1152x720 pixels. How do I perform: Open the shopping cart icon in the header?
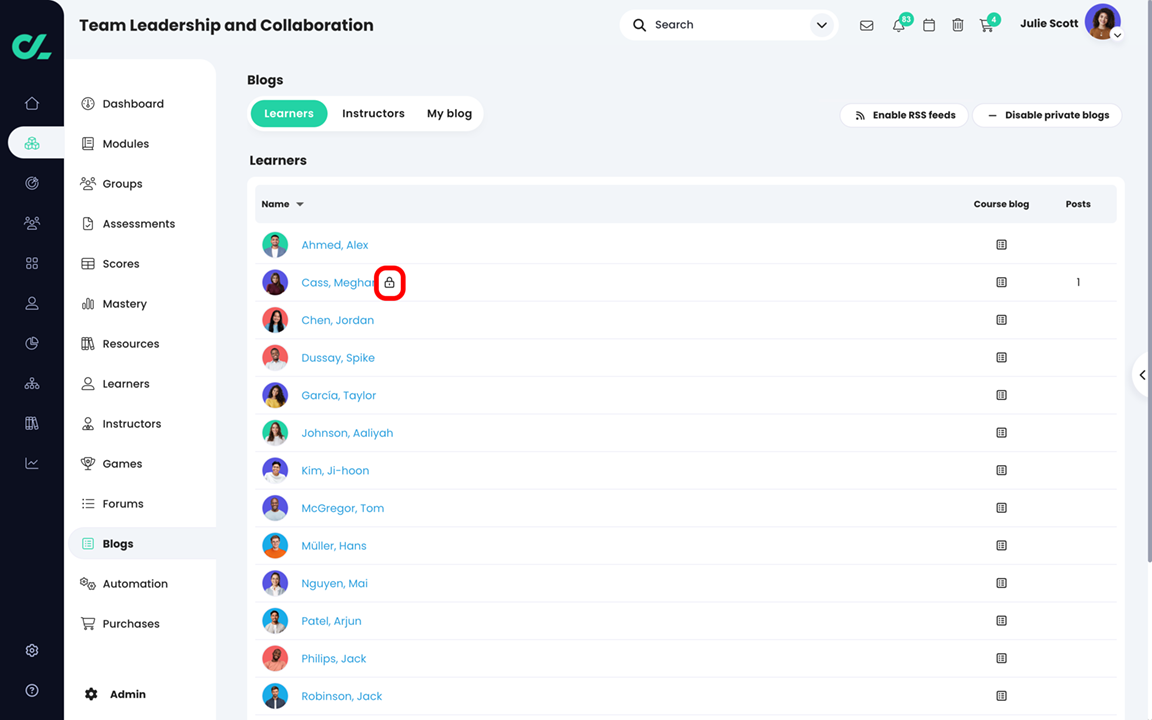pyautogui.click(x=986, y=25)
